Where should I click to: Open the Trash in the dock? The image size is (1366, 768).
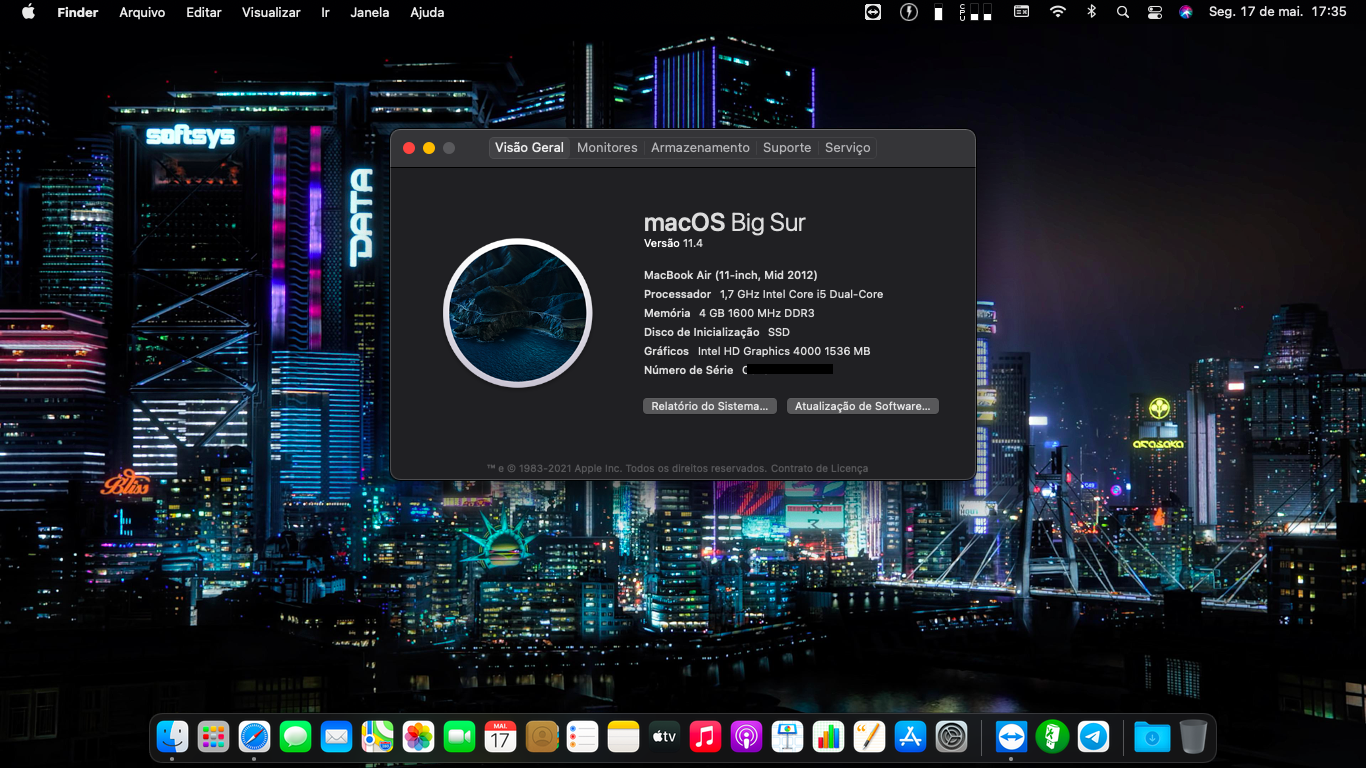coord(1193,737)
